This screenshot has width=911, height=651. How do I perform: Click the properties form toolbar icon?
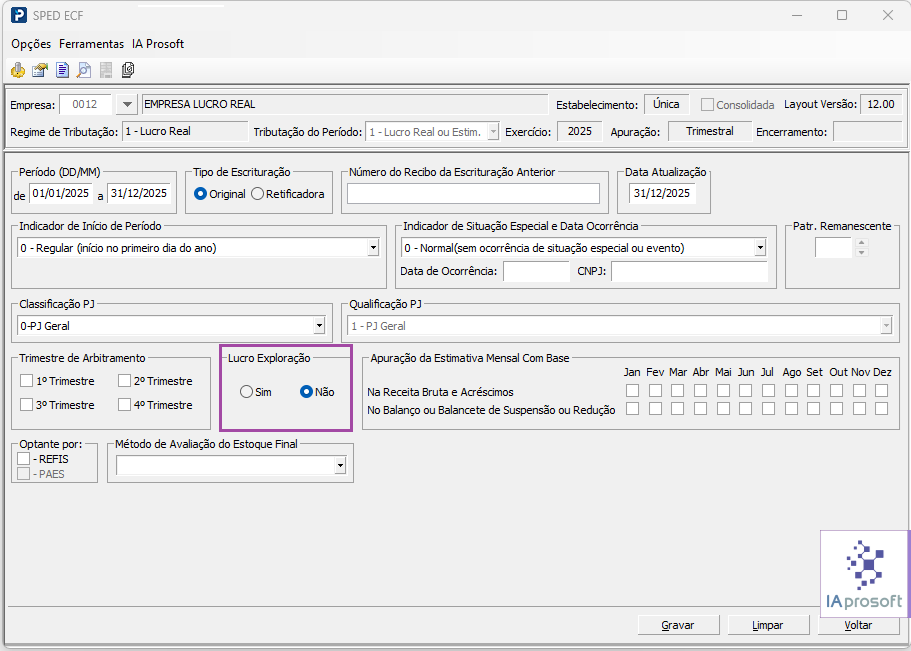[40, 70]
